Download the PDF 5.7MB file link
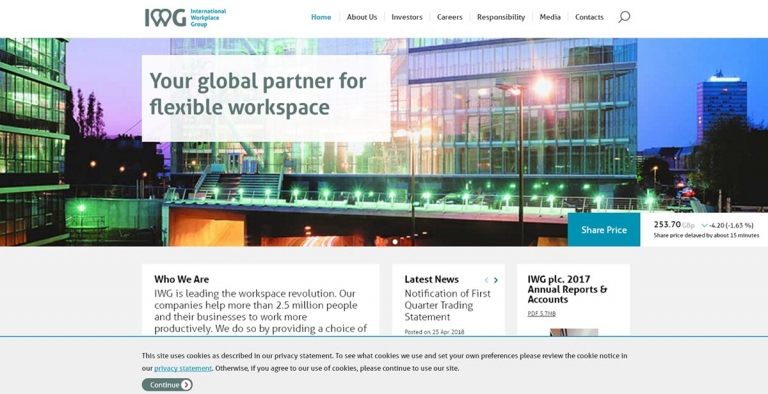This screenshot has width=768, height=394. click(541, 314)
